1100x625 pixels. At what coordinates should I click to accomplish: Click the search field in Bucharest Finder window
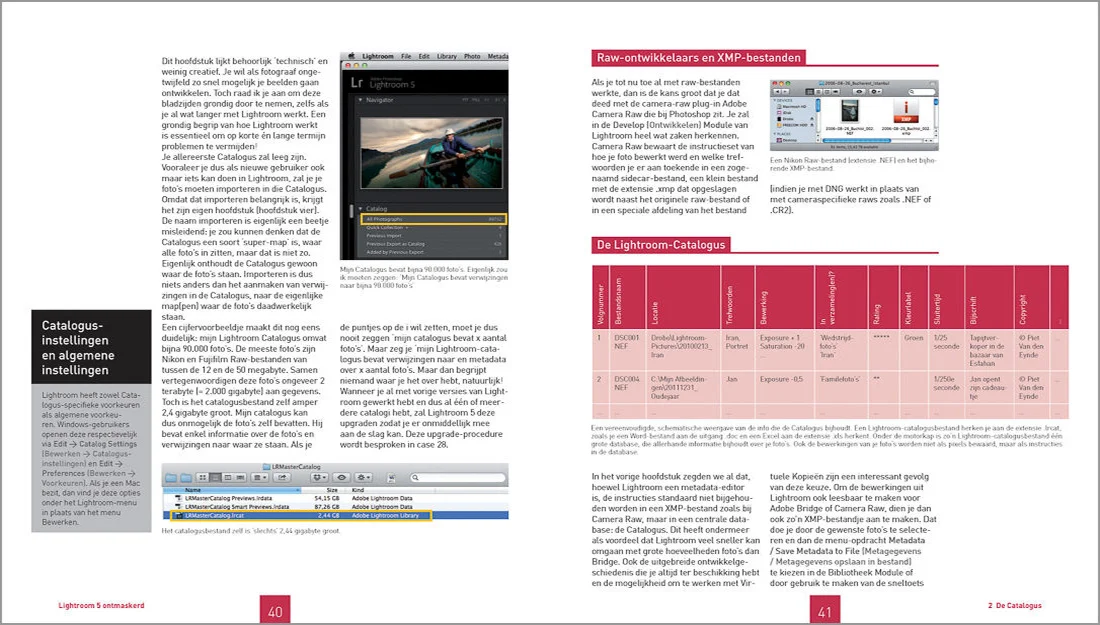[x=922, y=92]
